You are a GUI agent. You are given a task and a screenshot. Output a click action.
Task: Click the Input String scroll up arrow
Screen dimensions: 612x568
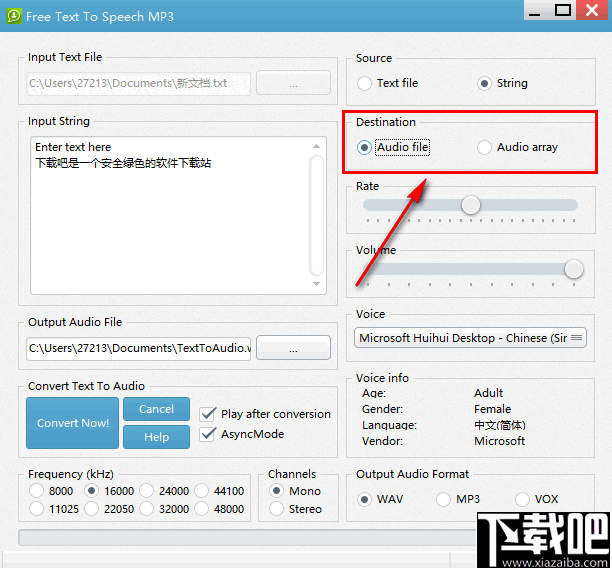click(317, 146)
